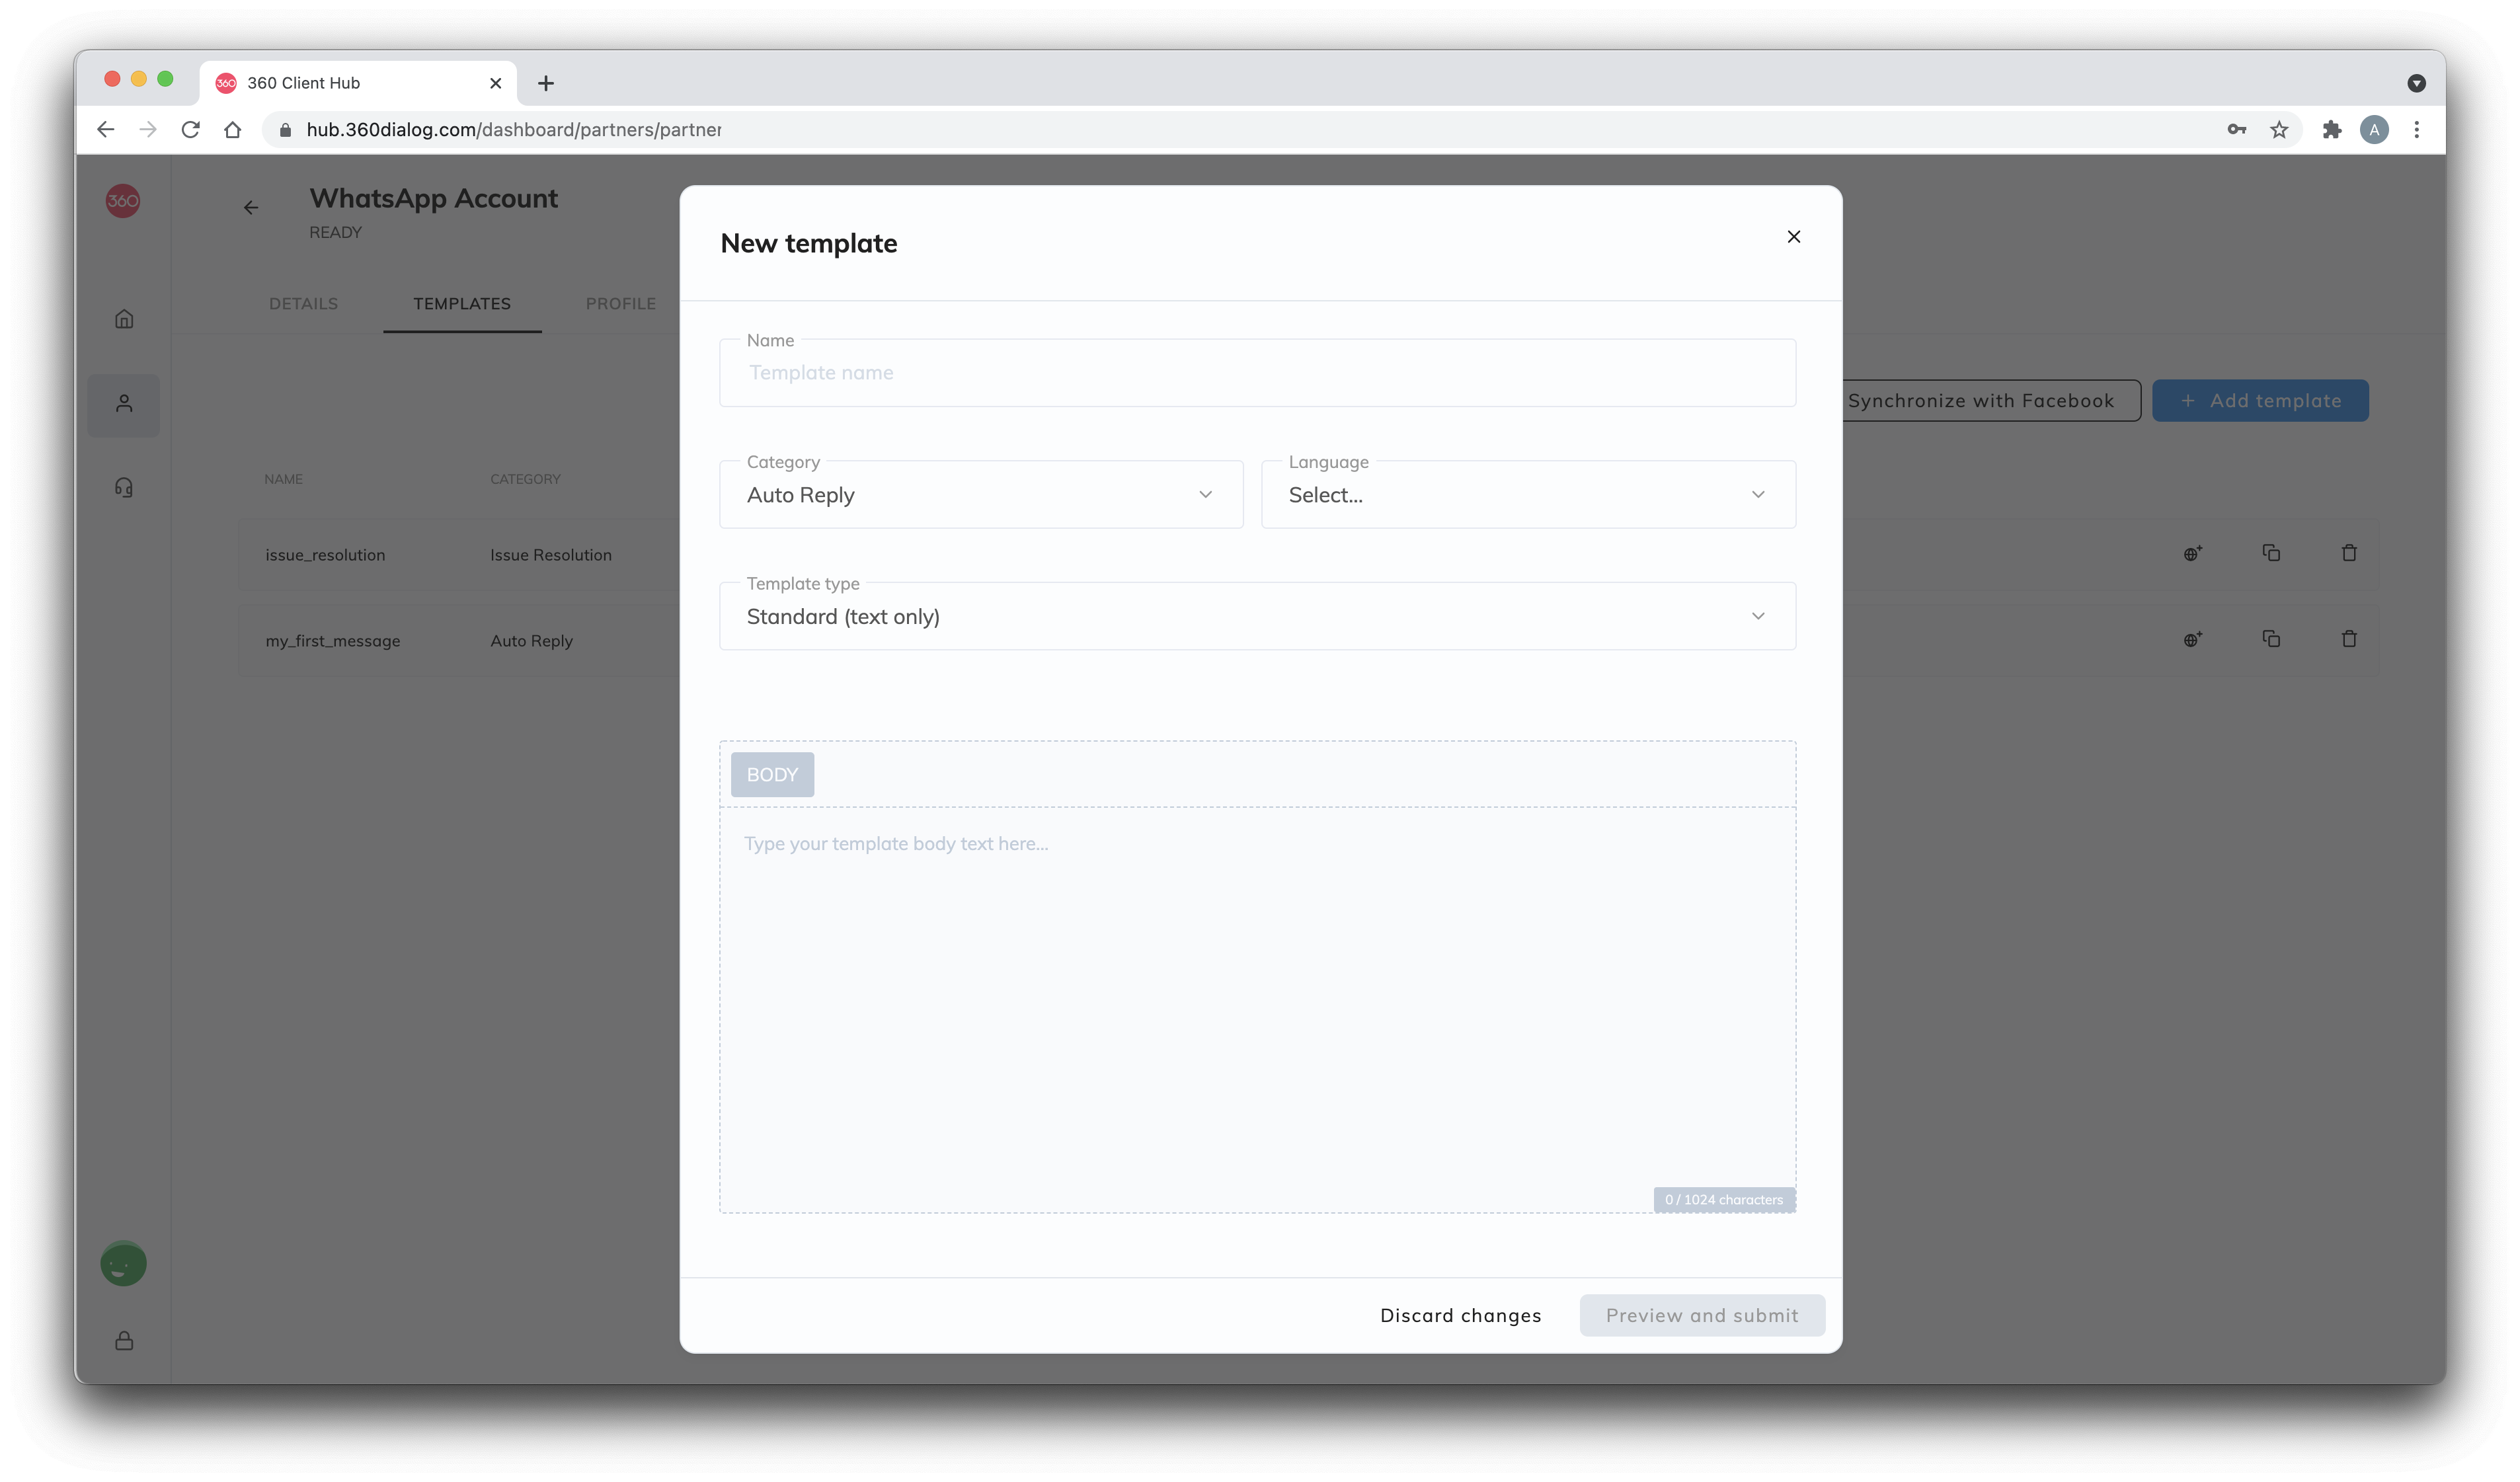Close the 360 Client Hub tab
Viewport: 2520px width, 1482px height.
click(495, 84)
